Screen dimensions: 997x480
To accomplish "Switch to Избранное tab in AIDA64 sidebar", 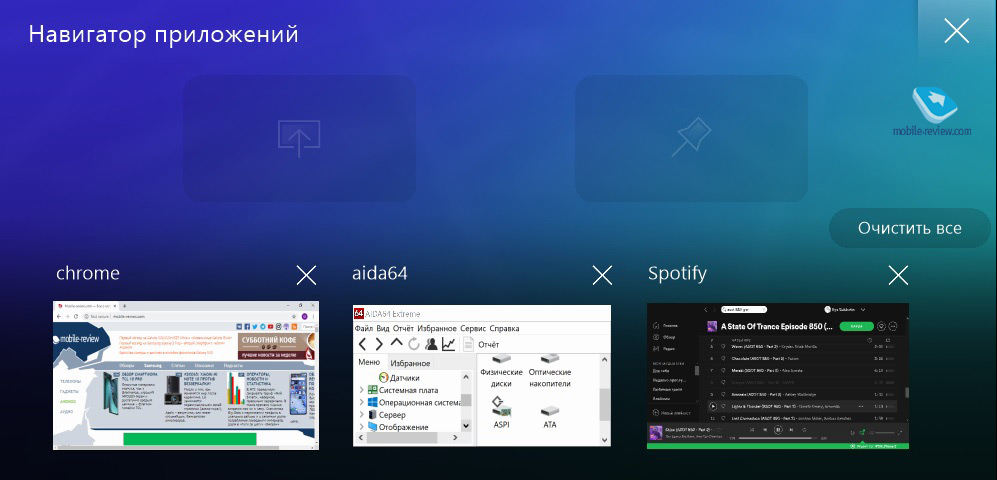I will pyautogui.click(x=410, y=364).
